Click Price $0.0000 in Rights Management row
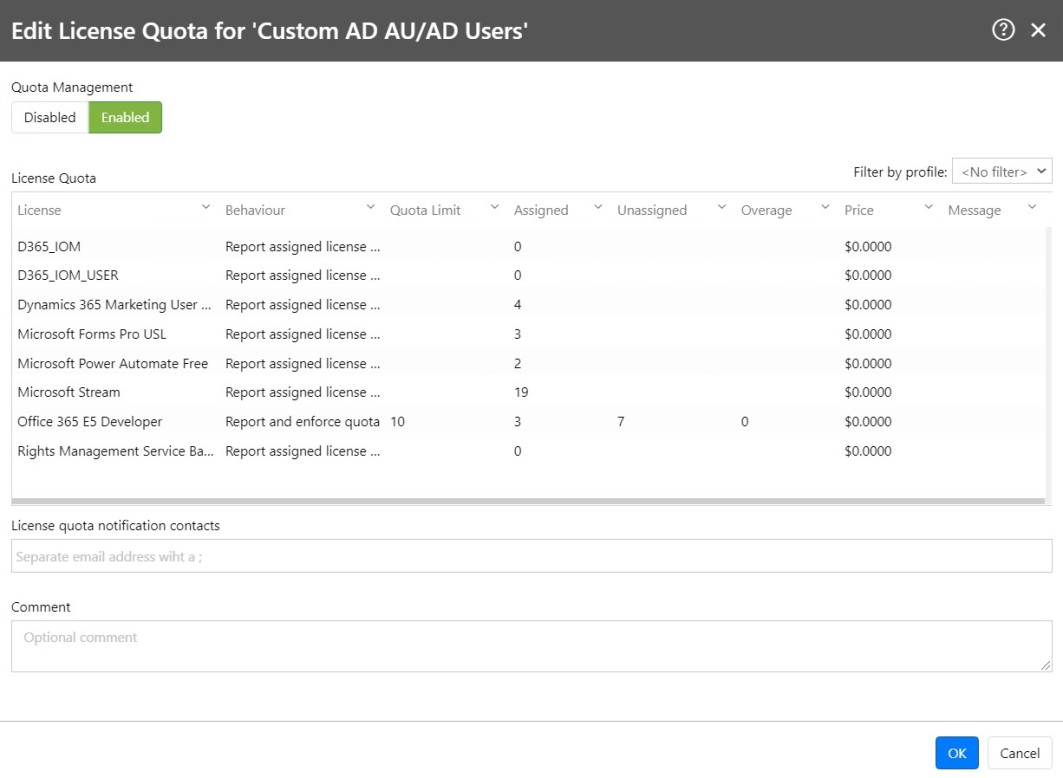 [868, 451]
